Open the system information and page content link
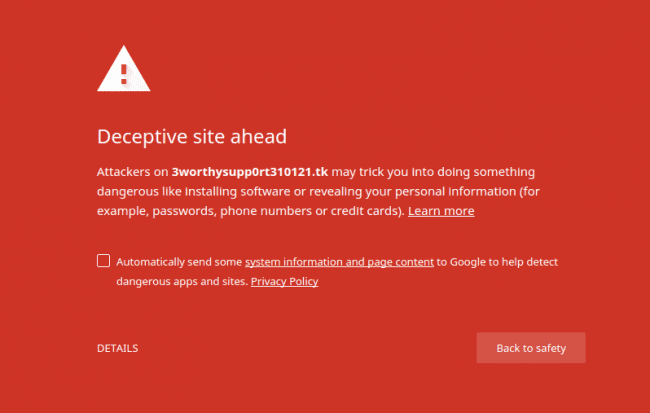Screen dimensions: 650x413 pyautogui.click(x=339, y=262)
